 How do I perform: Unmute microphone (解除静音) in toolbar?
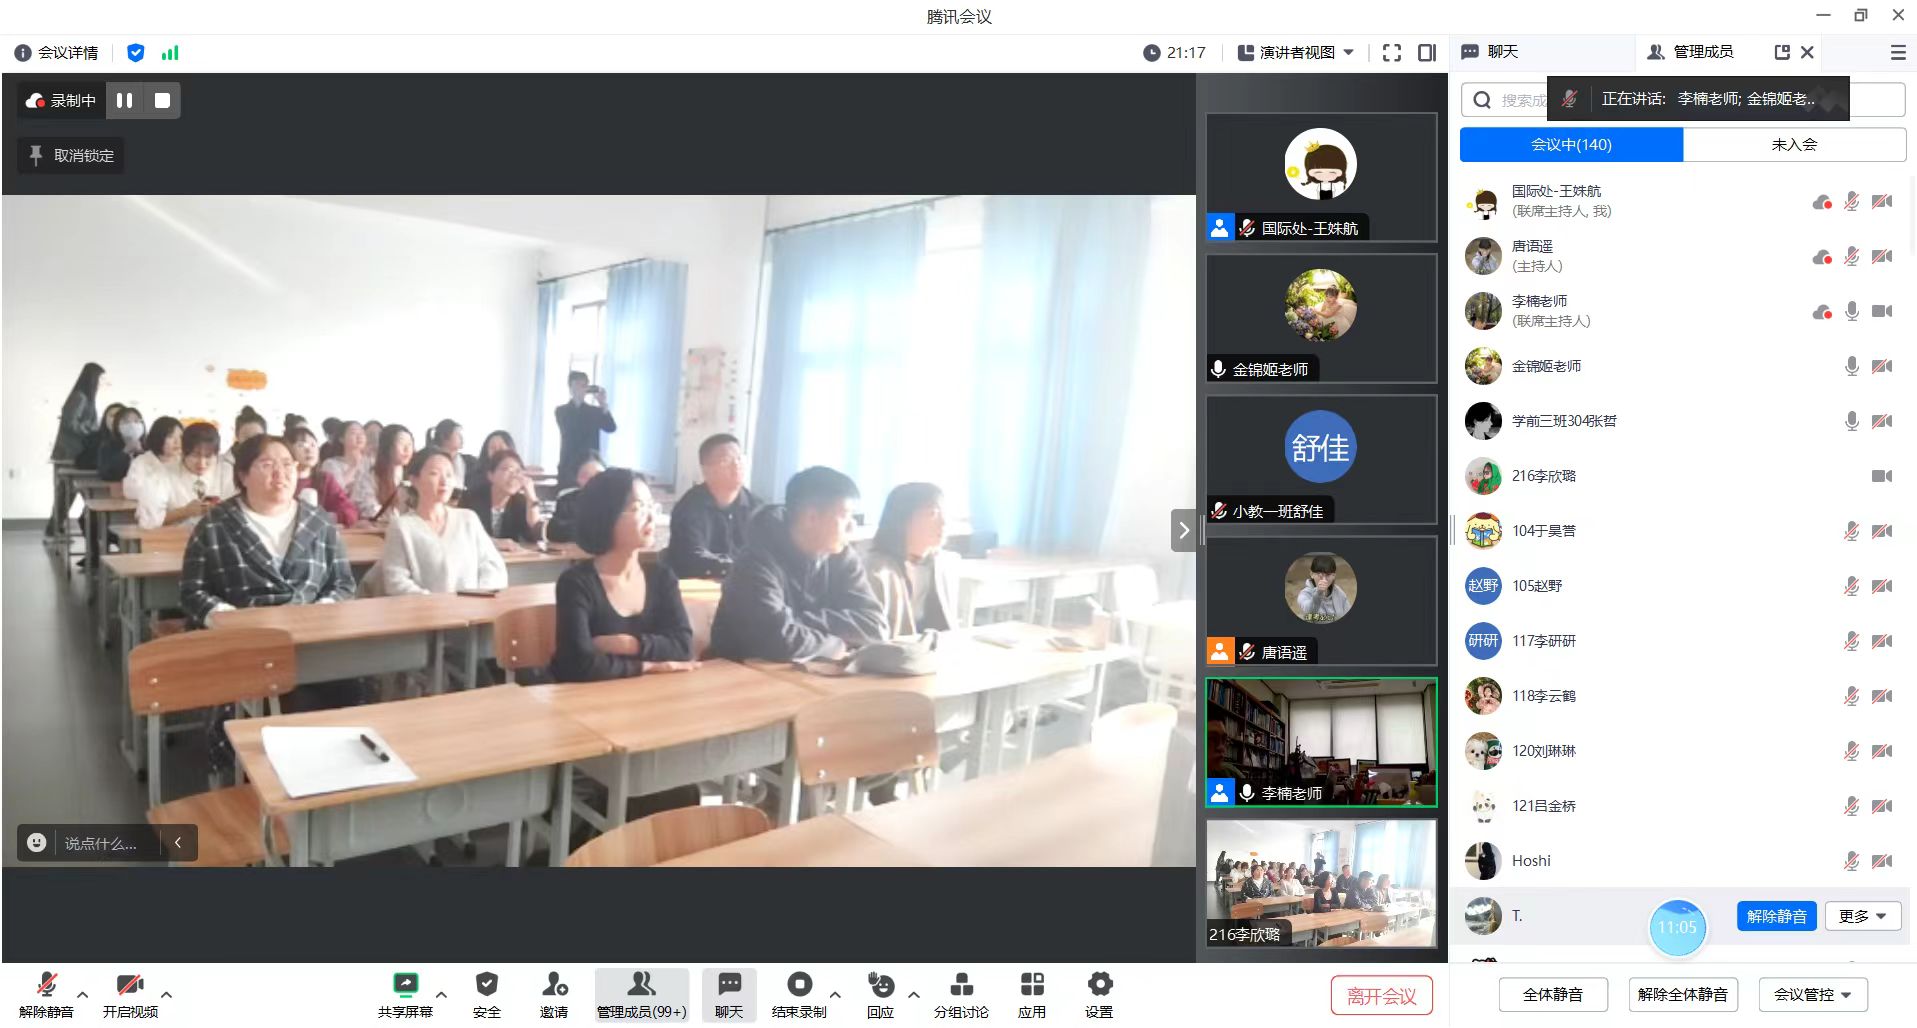pyautogui.click(x=46, y=985)
